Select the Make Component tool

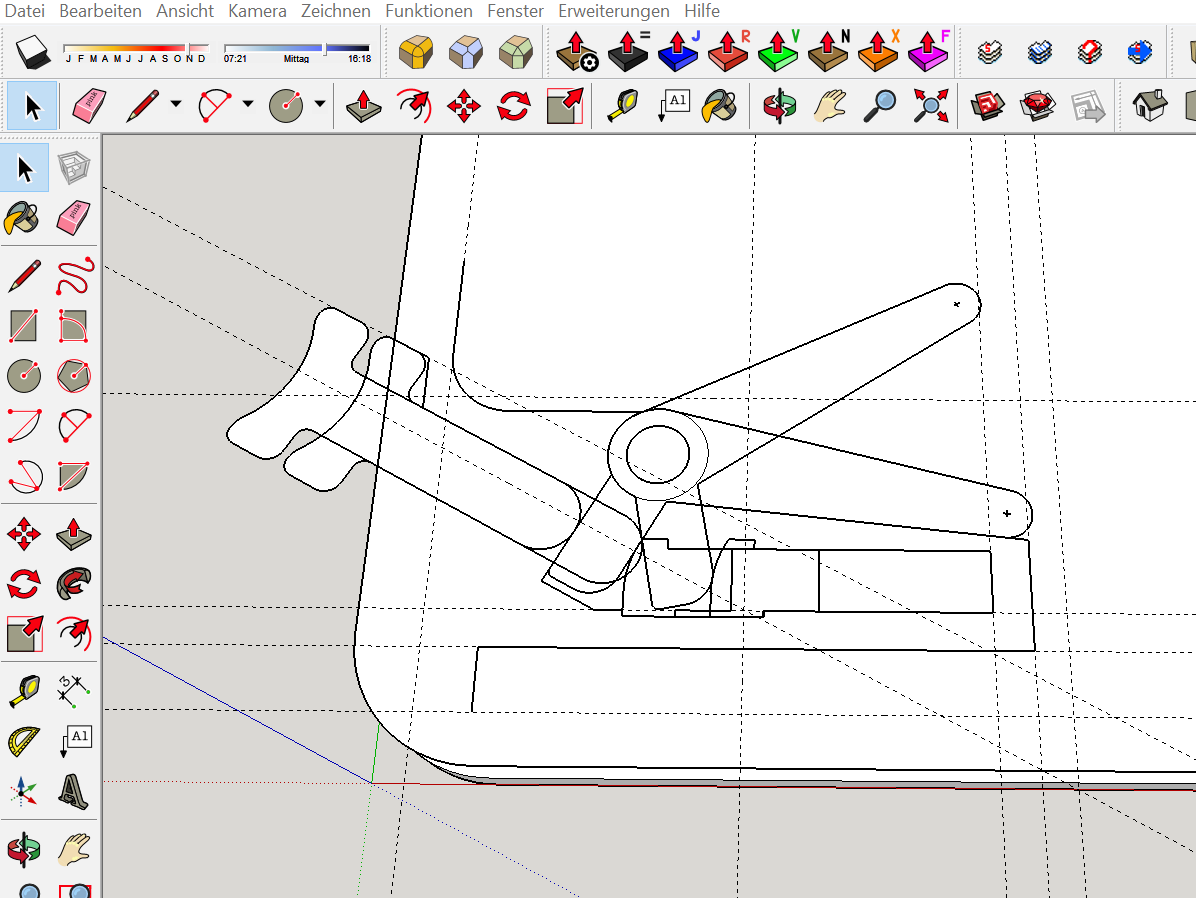pos(74,168)
